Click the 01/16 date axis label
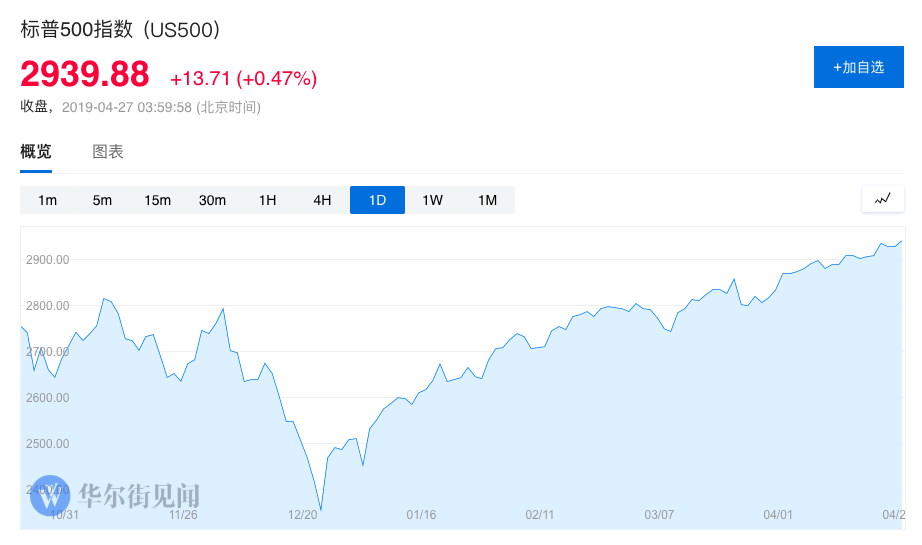 [x=421, y=515]
